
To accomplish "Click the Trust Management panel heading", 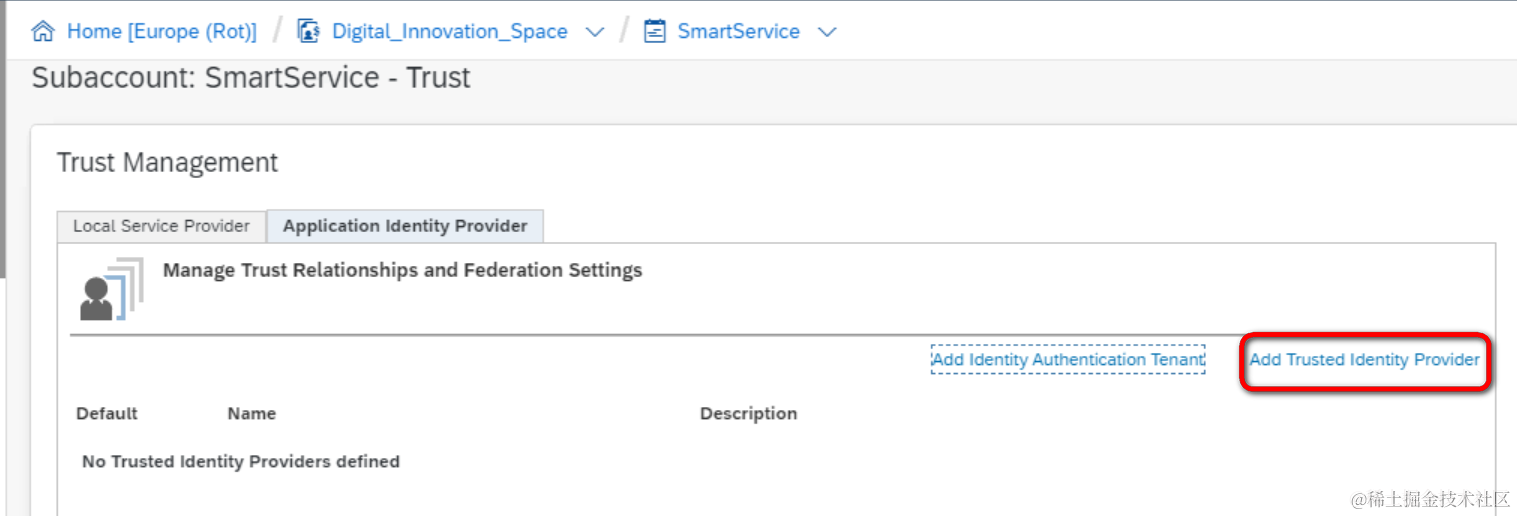I will click(x=167, y=162).
